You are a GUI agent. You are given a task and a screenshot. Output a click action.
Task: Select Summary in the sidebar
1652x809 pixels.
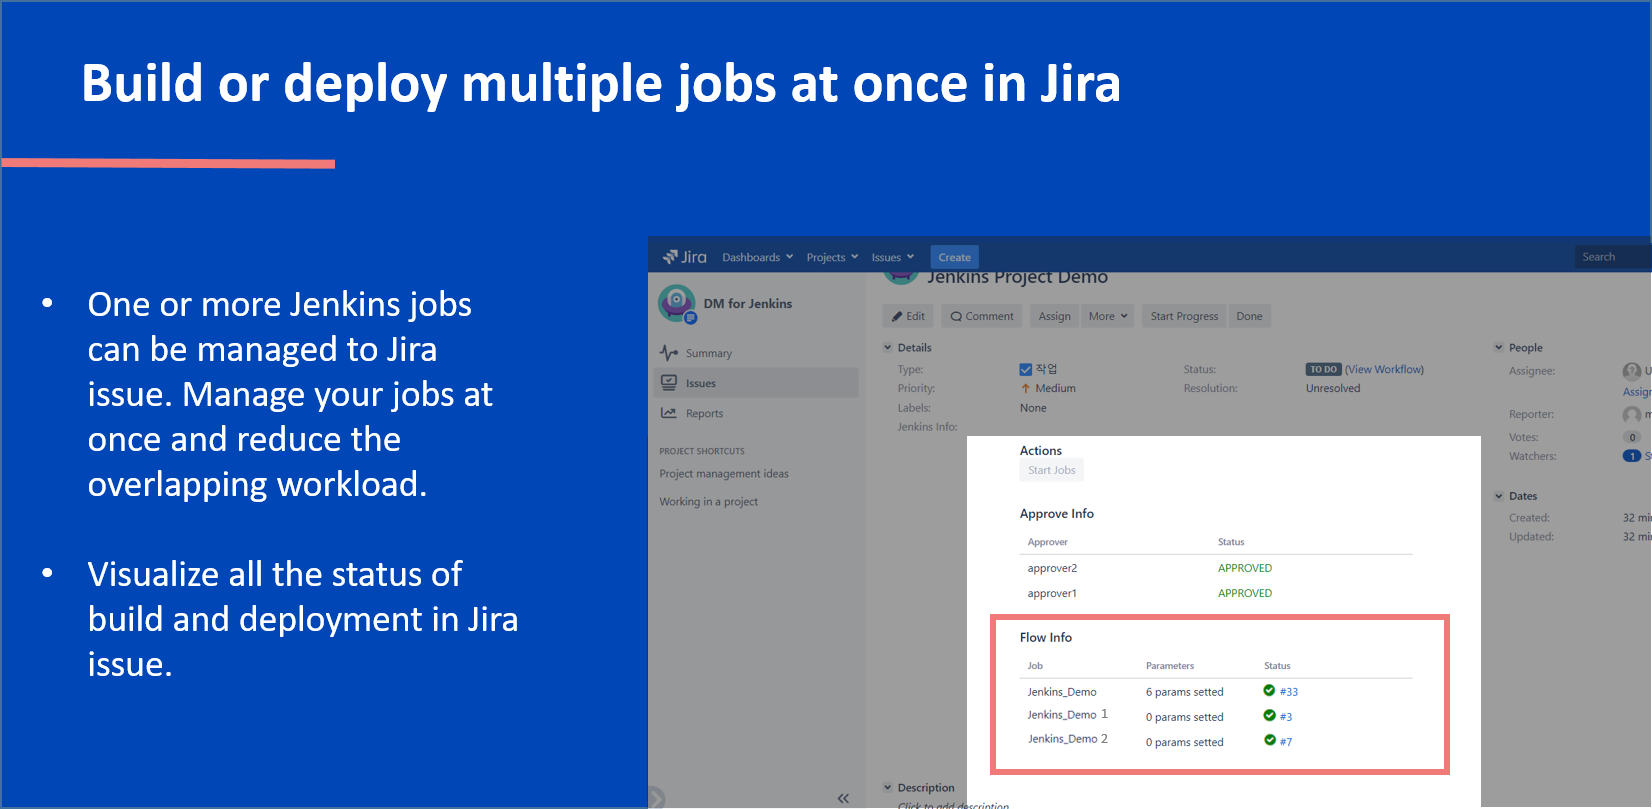708,353
